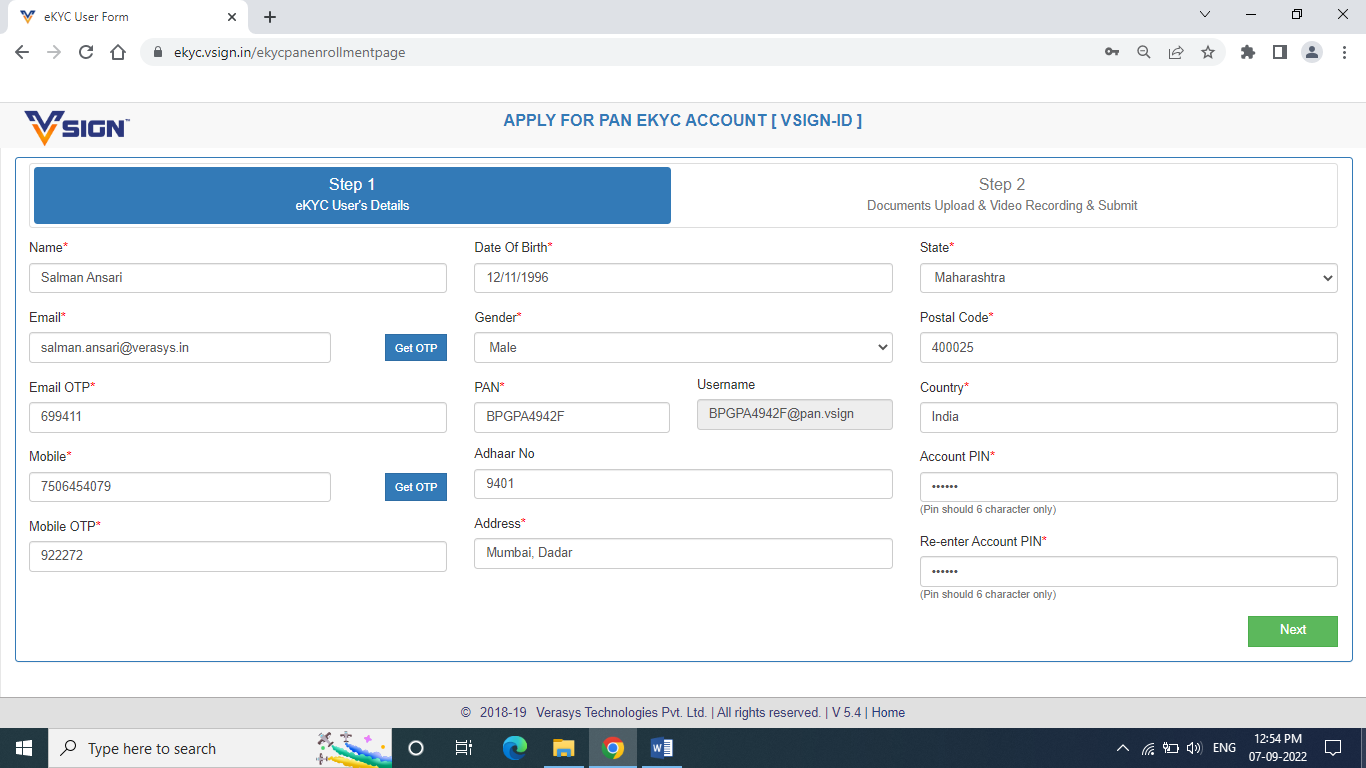Click the APPLY FOR PAN EKYC ACCOUNT heading

tap(683, 121)
